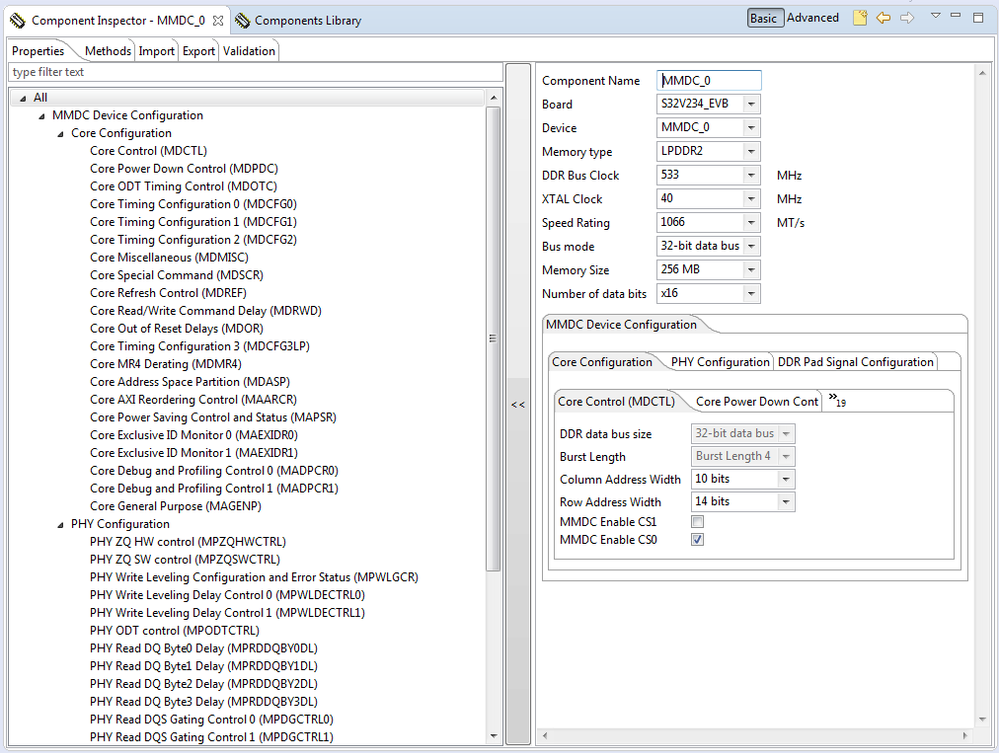Click the Component Name field
This screenshot has width=999, height=753.
pyautogui.click(x=708, y=80)
